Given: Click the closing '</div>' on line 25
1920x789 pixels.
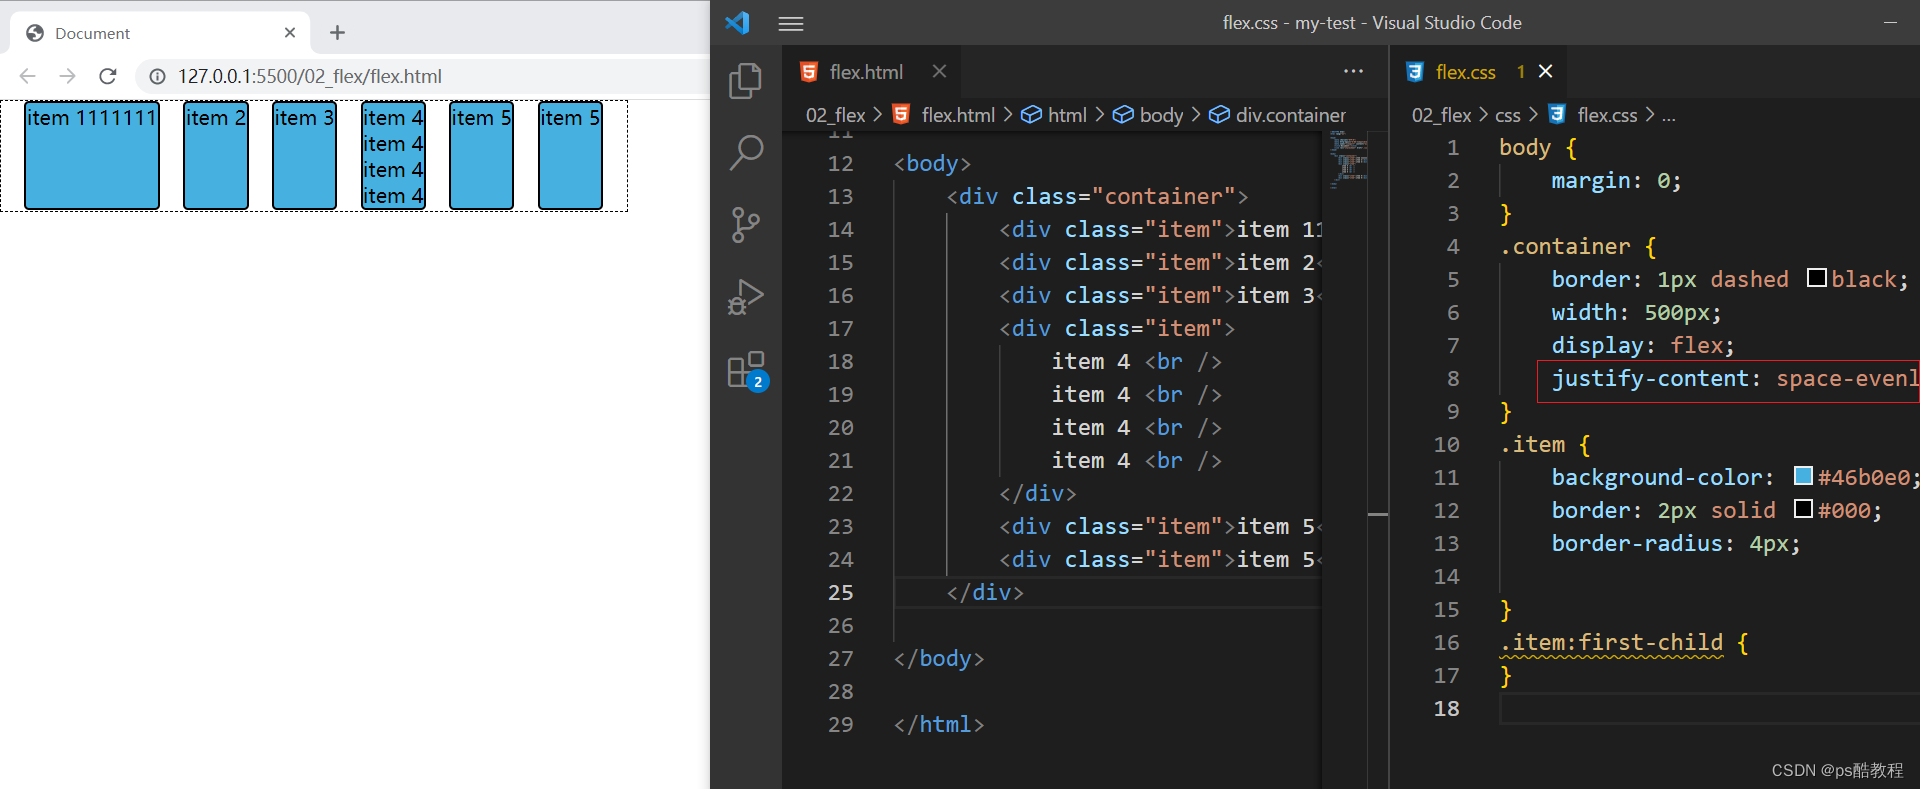Looking at the screenshot, I should click(x=985, y=592).
